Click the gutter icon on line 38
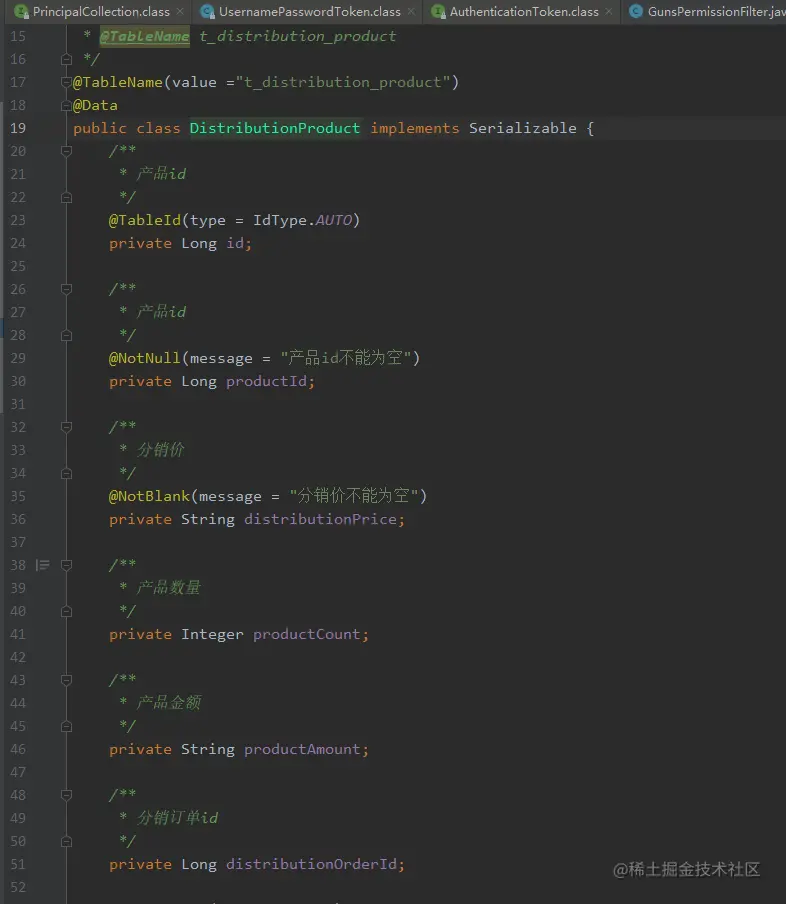Viewport: 786px width, 904px height. coord(43,565)
